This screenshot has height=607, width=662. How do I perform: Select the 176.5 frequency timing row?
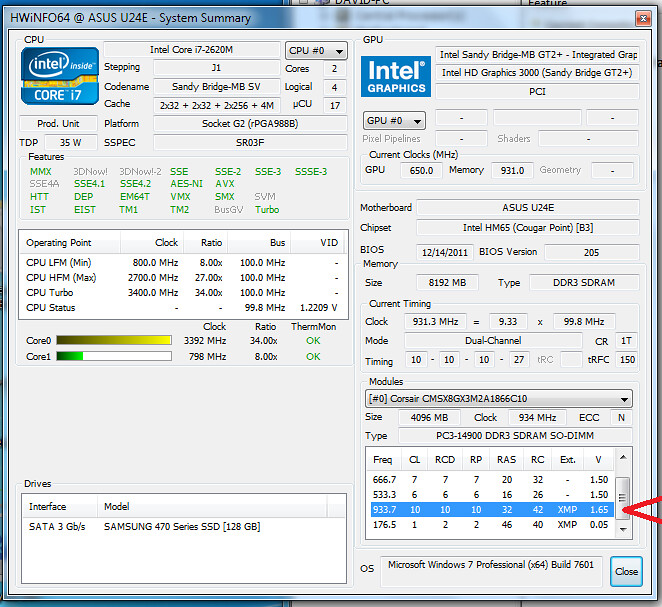click(x=491, y=525)
